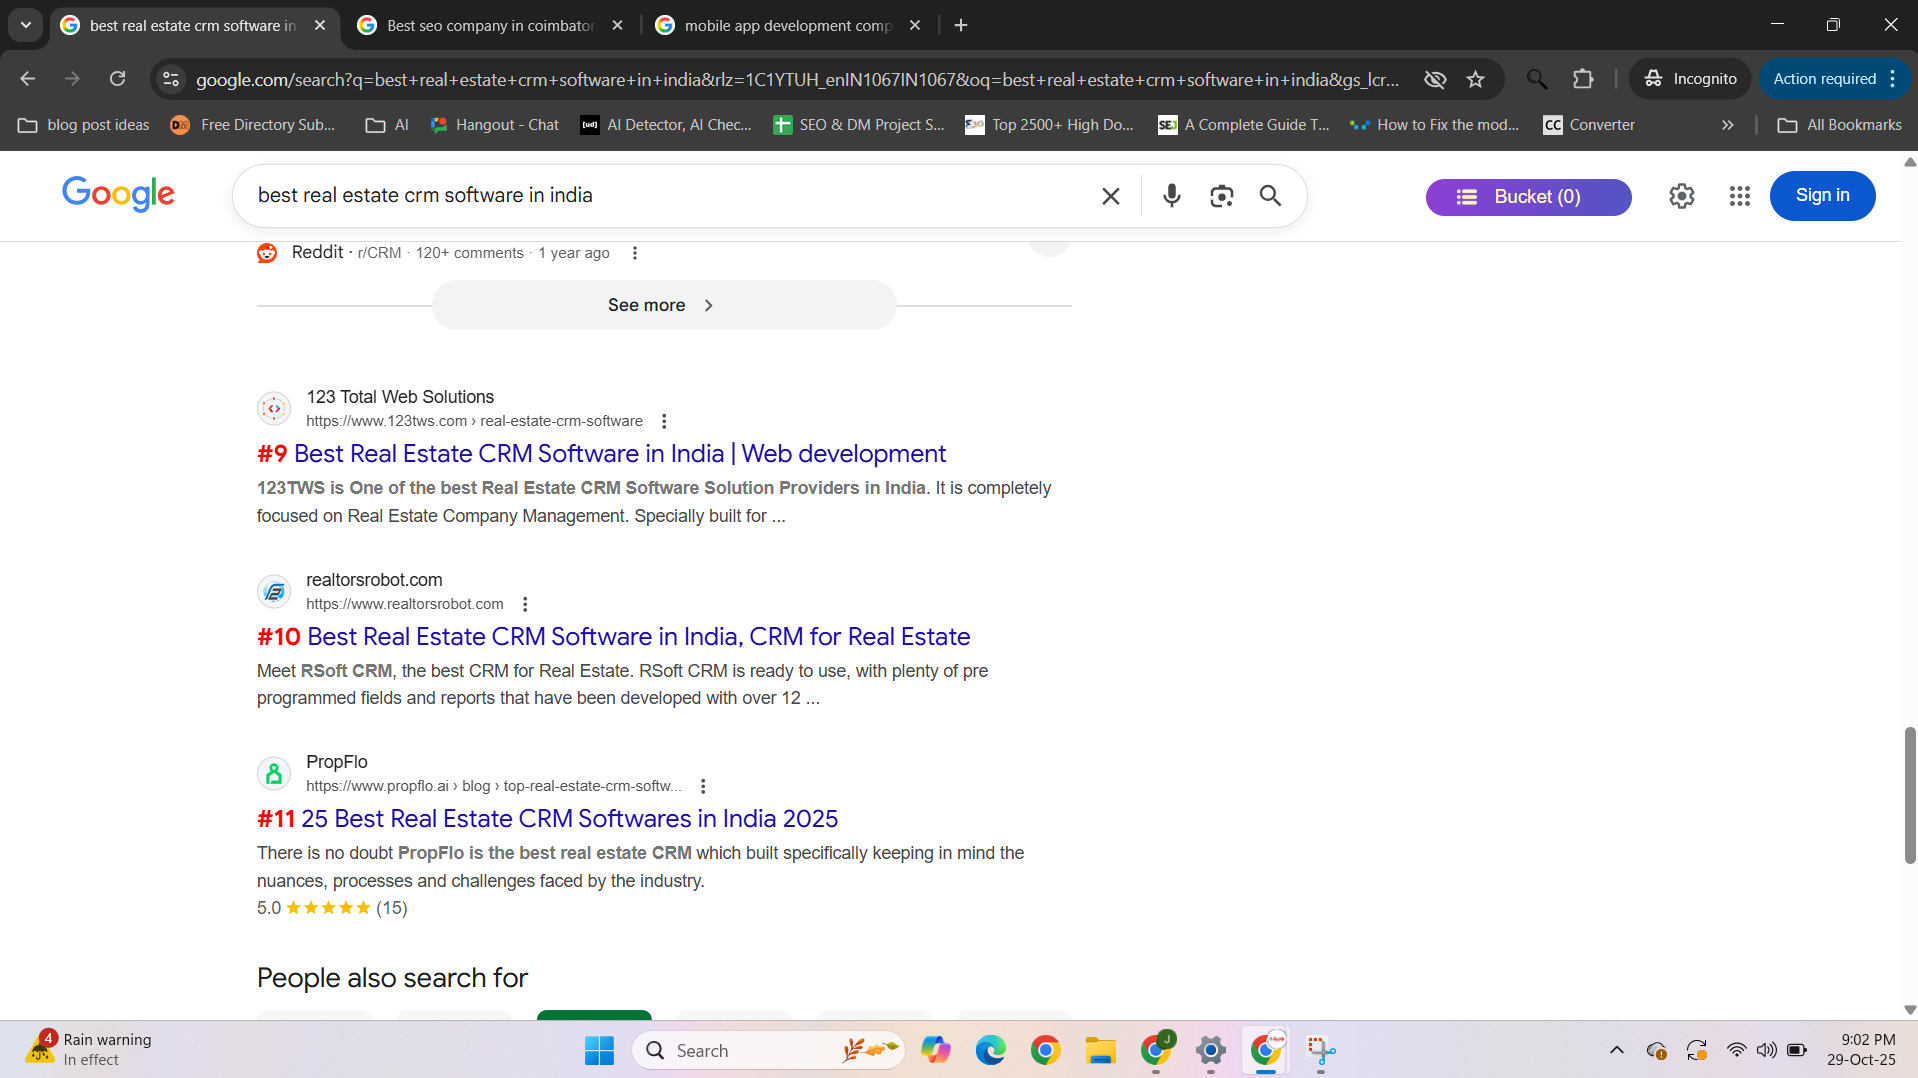Switch to mobile app development tab

(x=787, y=25)
